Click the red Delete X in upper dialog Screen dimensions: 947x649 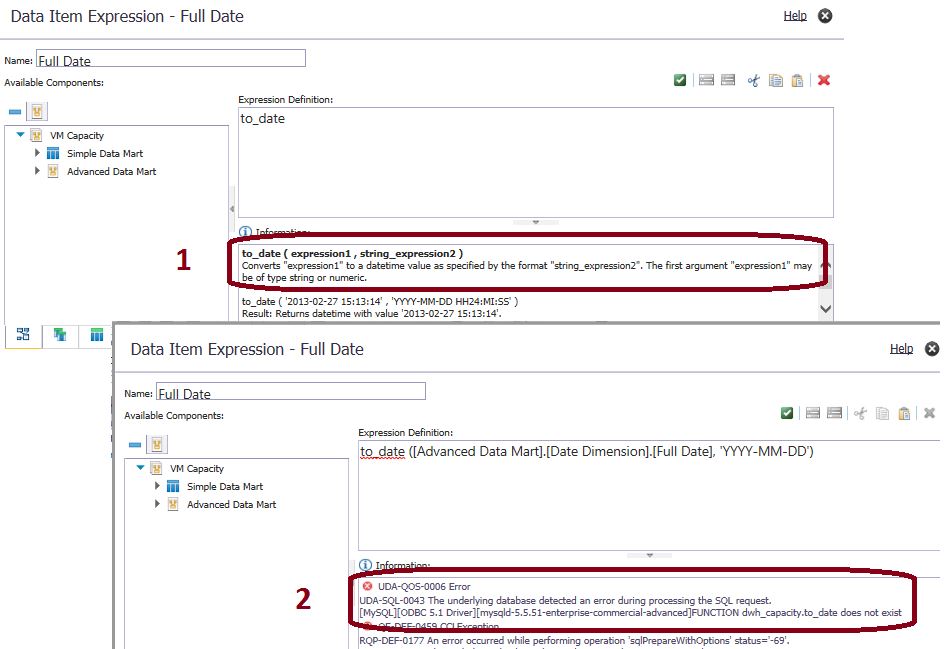tap(824, 80)
